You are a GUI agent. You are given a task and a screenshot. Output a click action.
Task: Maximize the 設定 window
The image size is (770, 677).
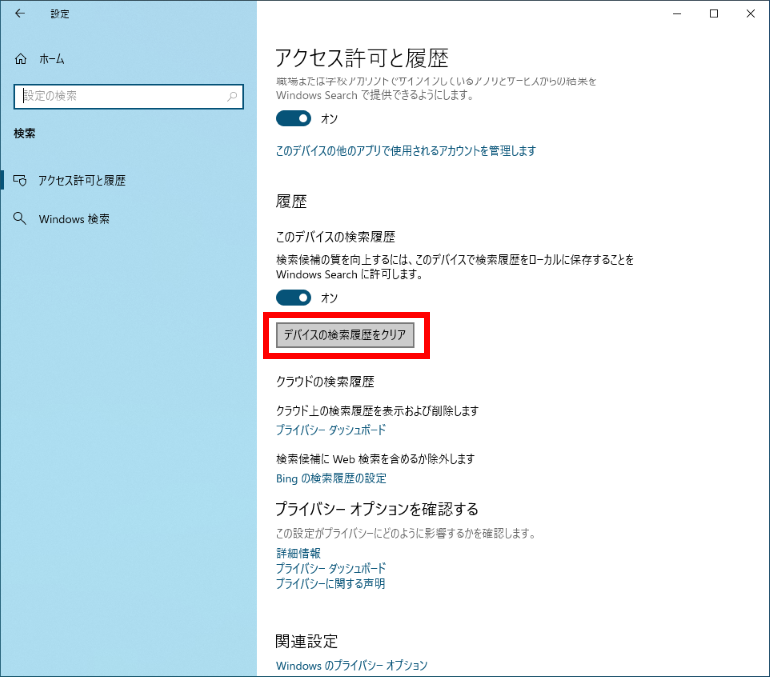(714, 14)
